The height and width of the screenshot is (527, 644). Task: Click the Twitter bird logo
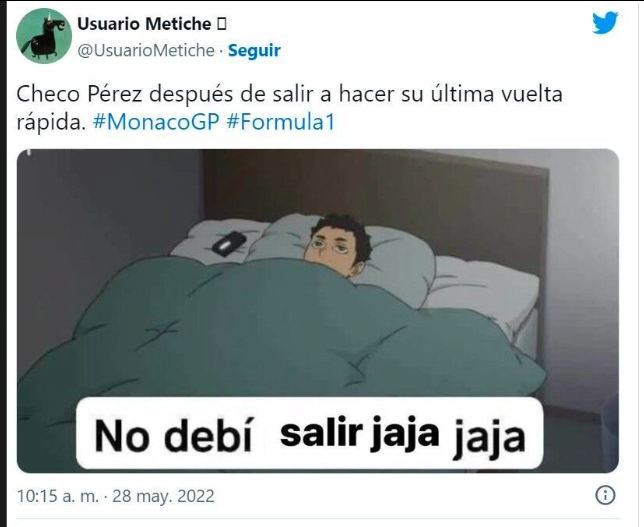(x=605, y=23)
